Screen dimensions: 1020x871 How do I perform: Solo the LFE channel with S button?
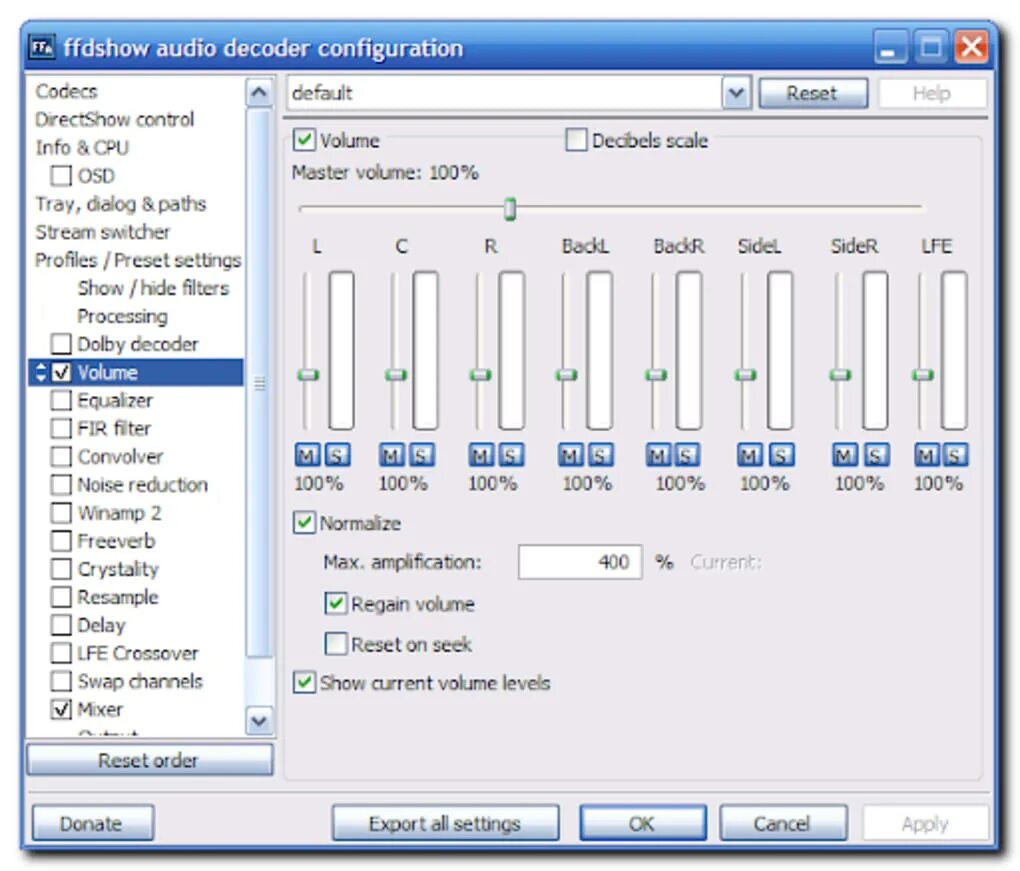pos(955,455)
